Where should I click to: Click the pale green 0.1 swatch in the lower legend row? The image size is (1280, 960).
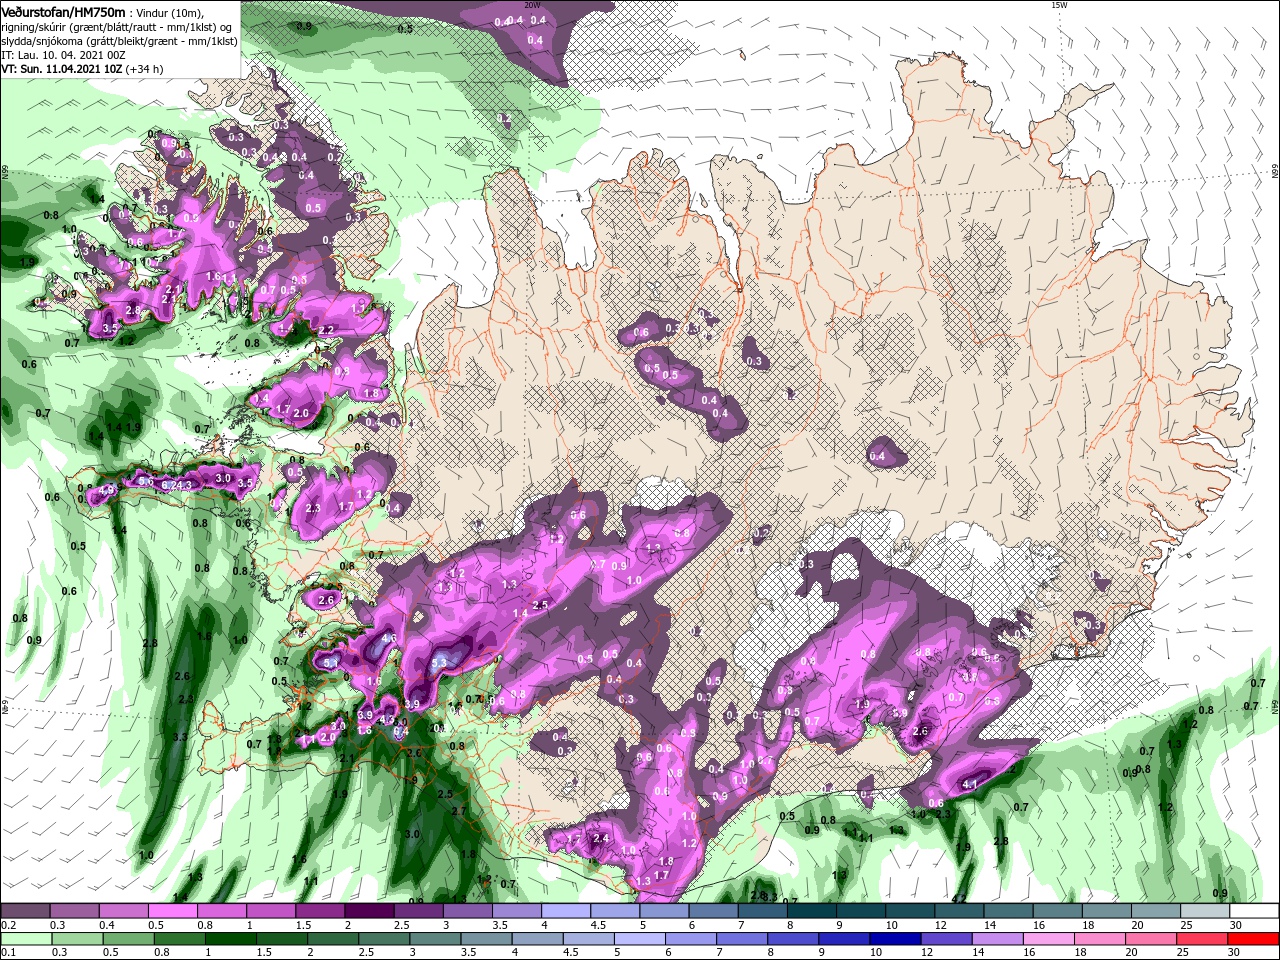(x=25, y=939)
